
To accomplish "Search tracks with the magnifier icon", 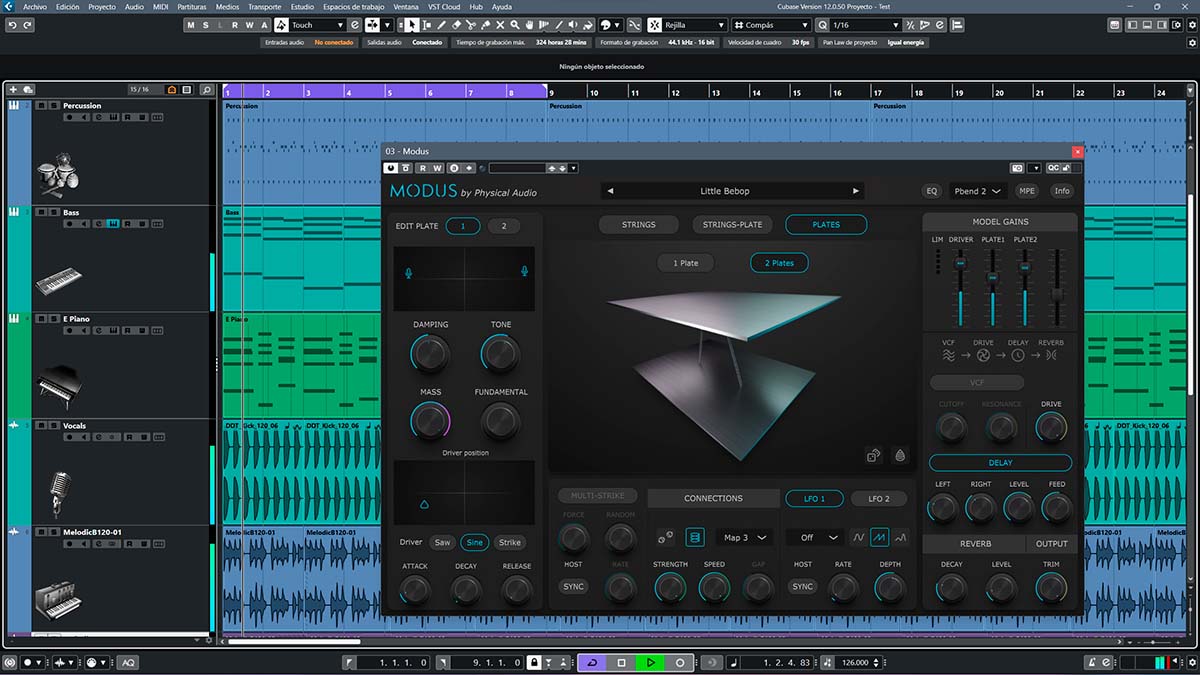I will 206,89.
